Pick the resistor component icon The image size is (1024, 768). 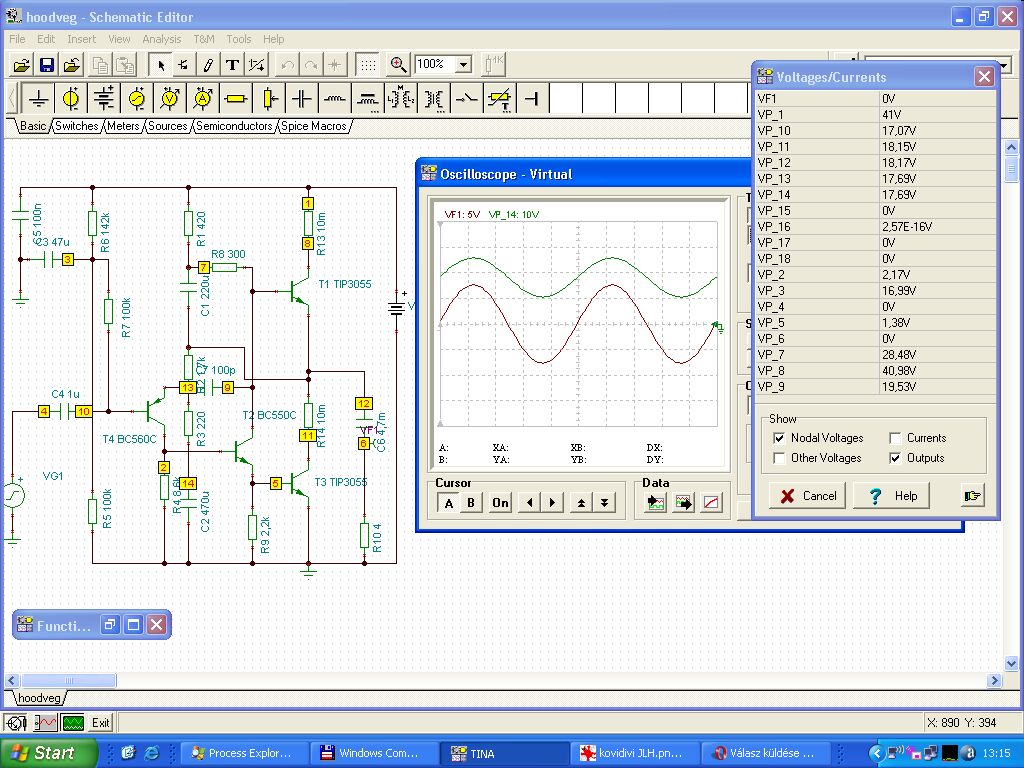(236, 99)
